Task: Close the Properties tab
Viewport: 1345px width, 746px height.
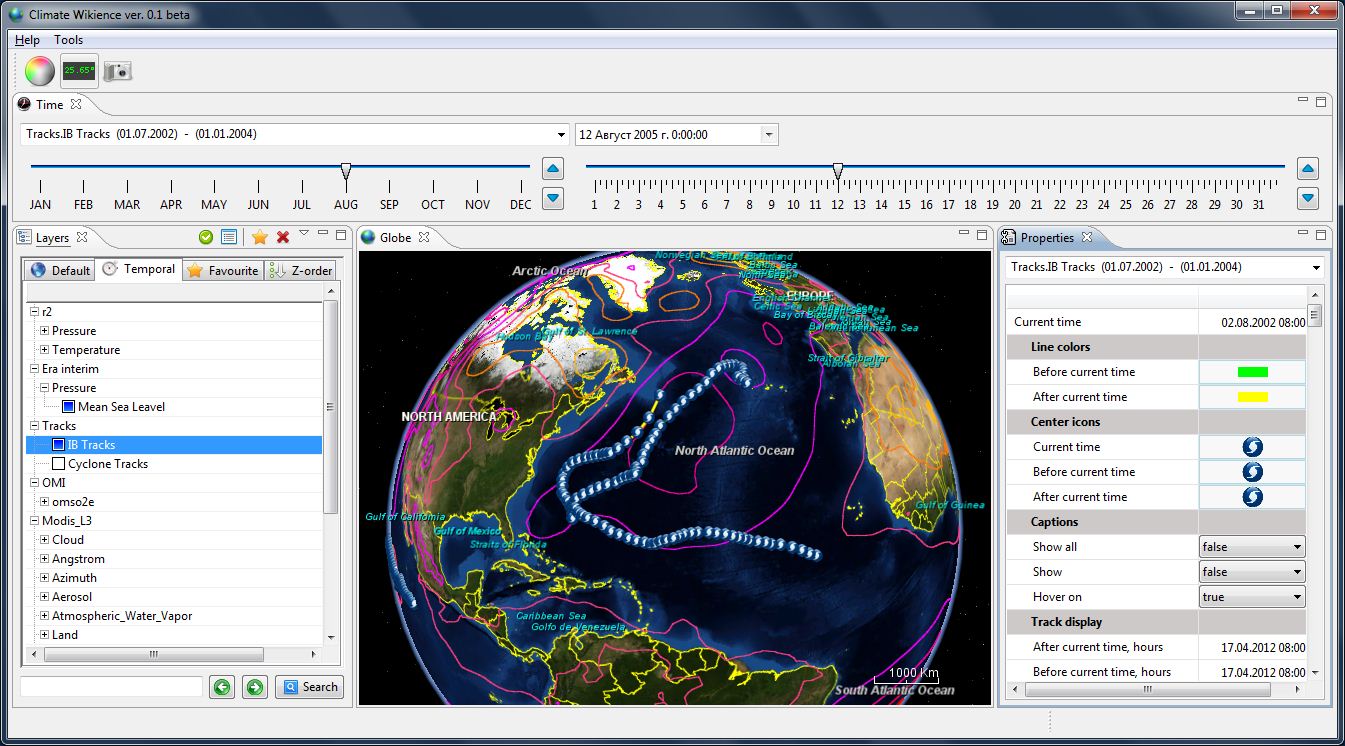Action: coord(1087,237)
